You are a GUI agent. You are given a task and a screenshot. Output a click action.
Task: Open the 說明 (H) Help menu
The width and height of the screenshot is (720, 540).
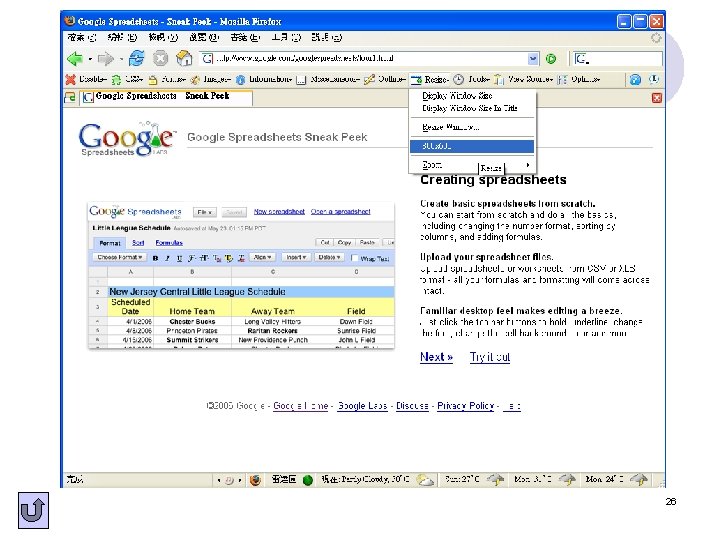[326, 38]
